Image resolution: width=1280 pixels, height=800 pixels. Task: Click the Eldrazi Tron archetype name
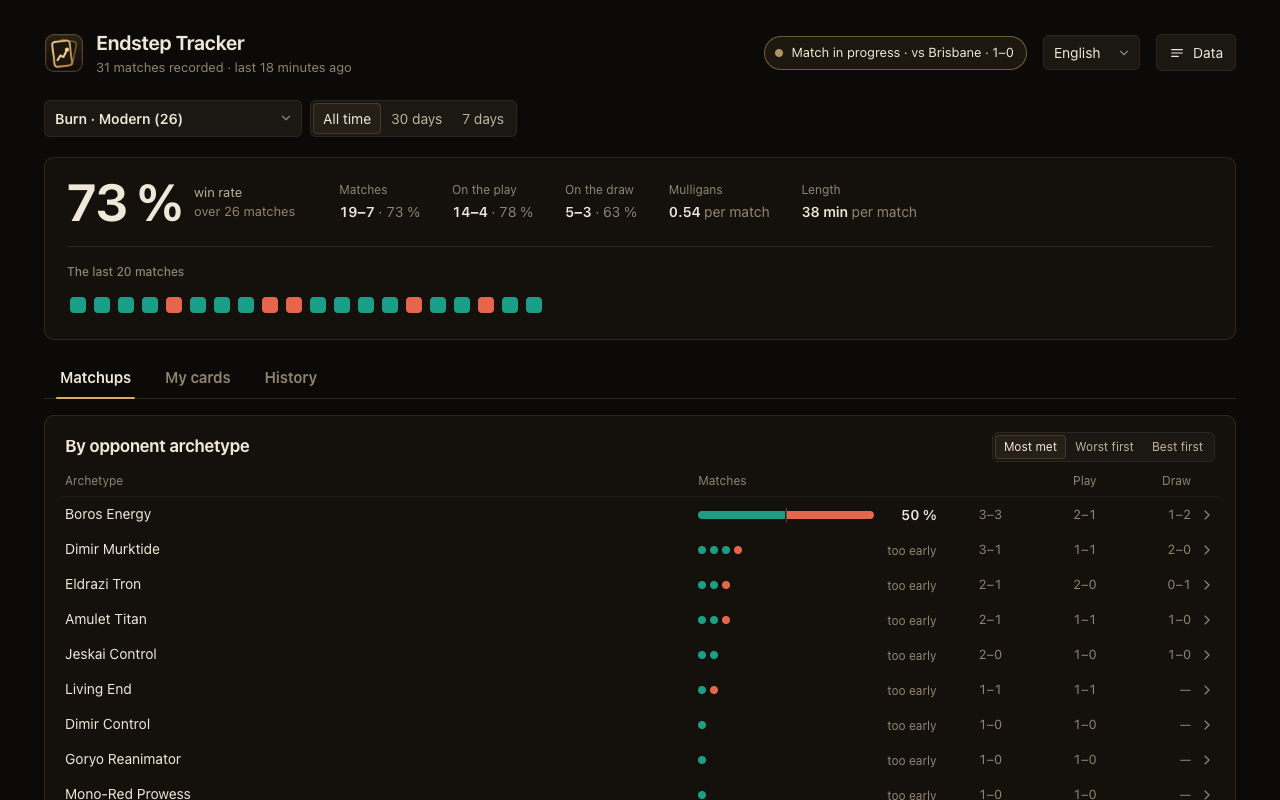pyautogui.click(x=103, y=584)
